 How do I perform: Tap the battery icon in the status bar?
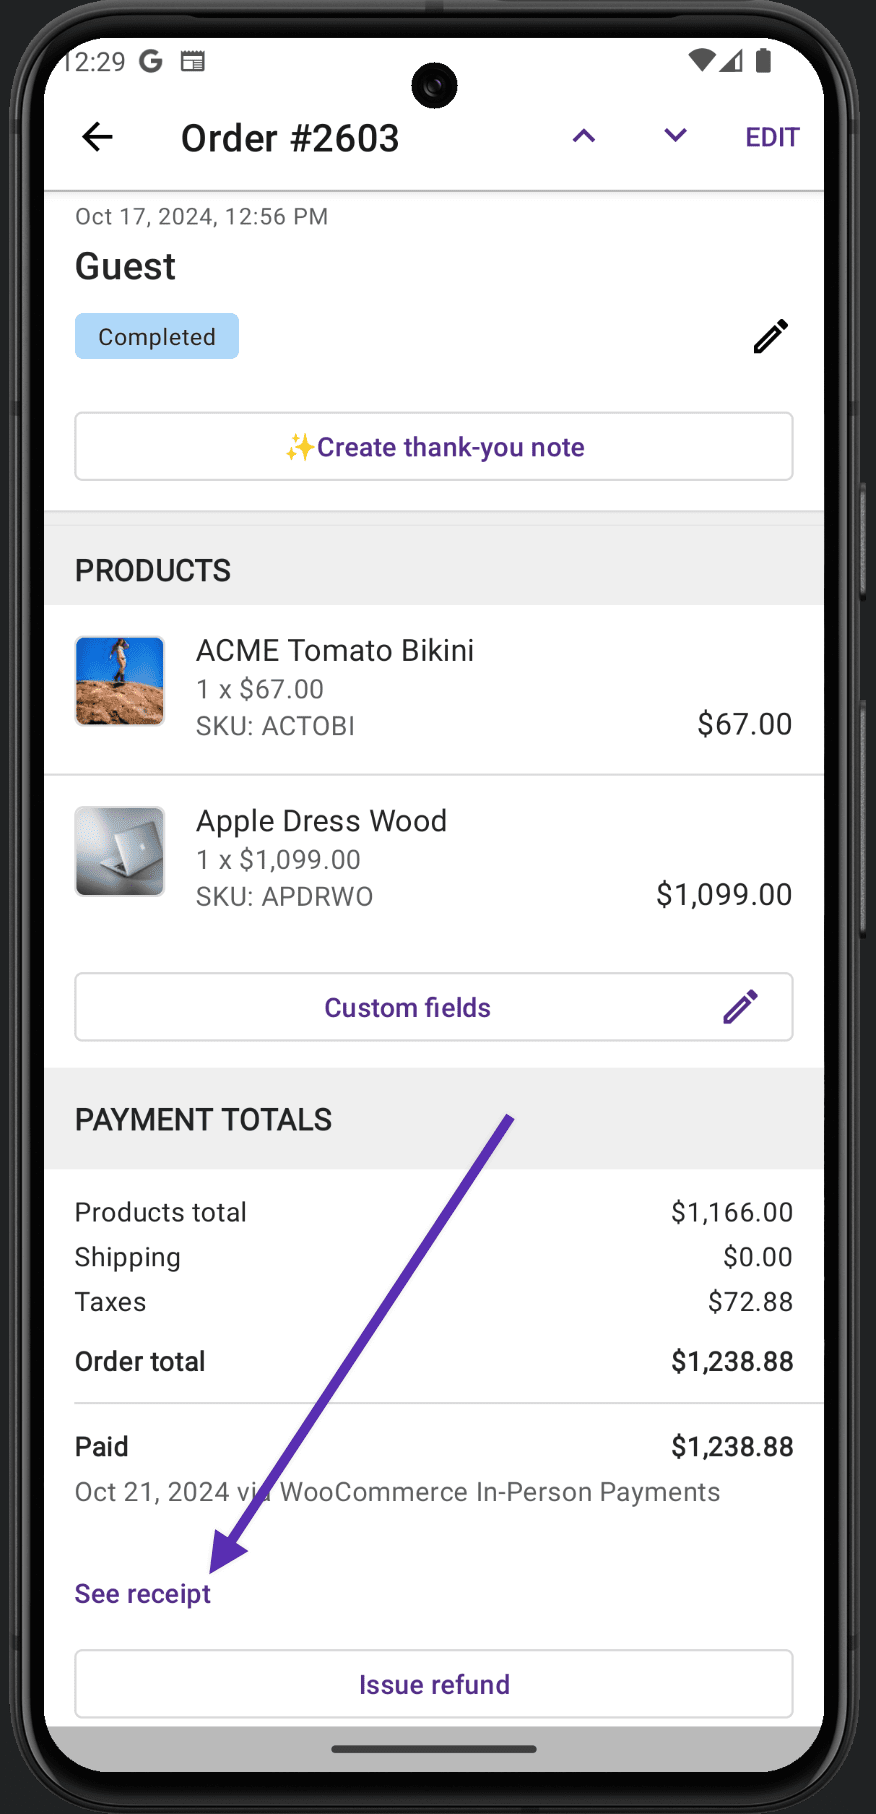tap(763, 61)
